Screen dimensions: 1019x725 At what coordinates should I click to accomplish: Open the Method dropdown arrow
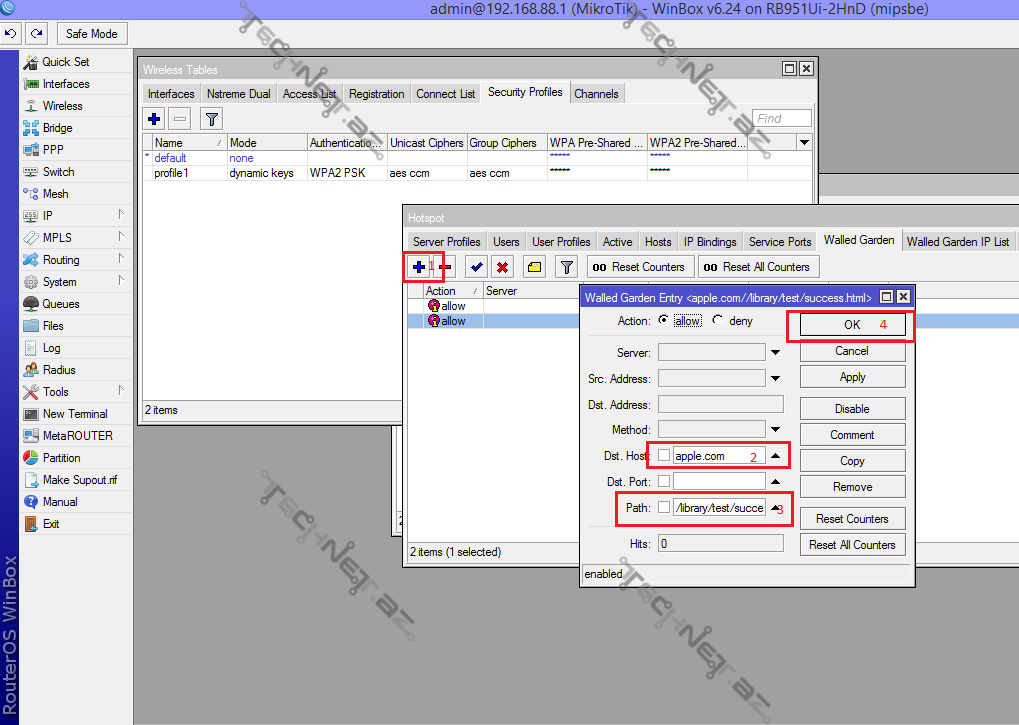774,431
